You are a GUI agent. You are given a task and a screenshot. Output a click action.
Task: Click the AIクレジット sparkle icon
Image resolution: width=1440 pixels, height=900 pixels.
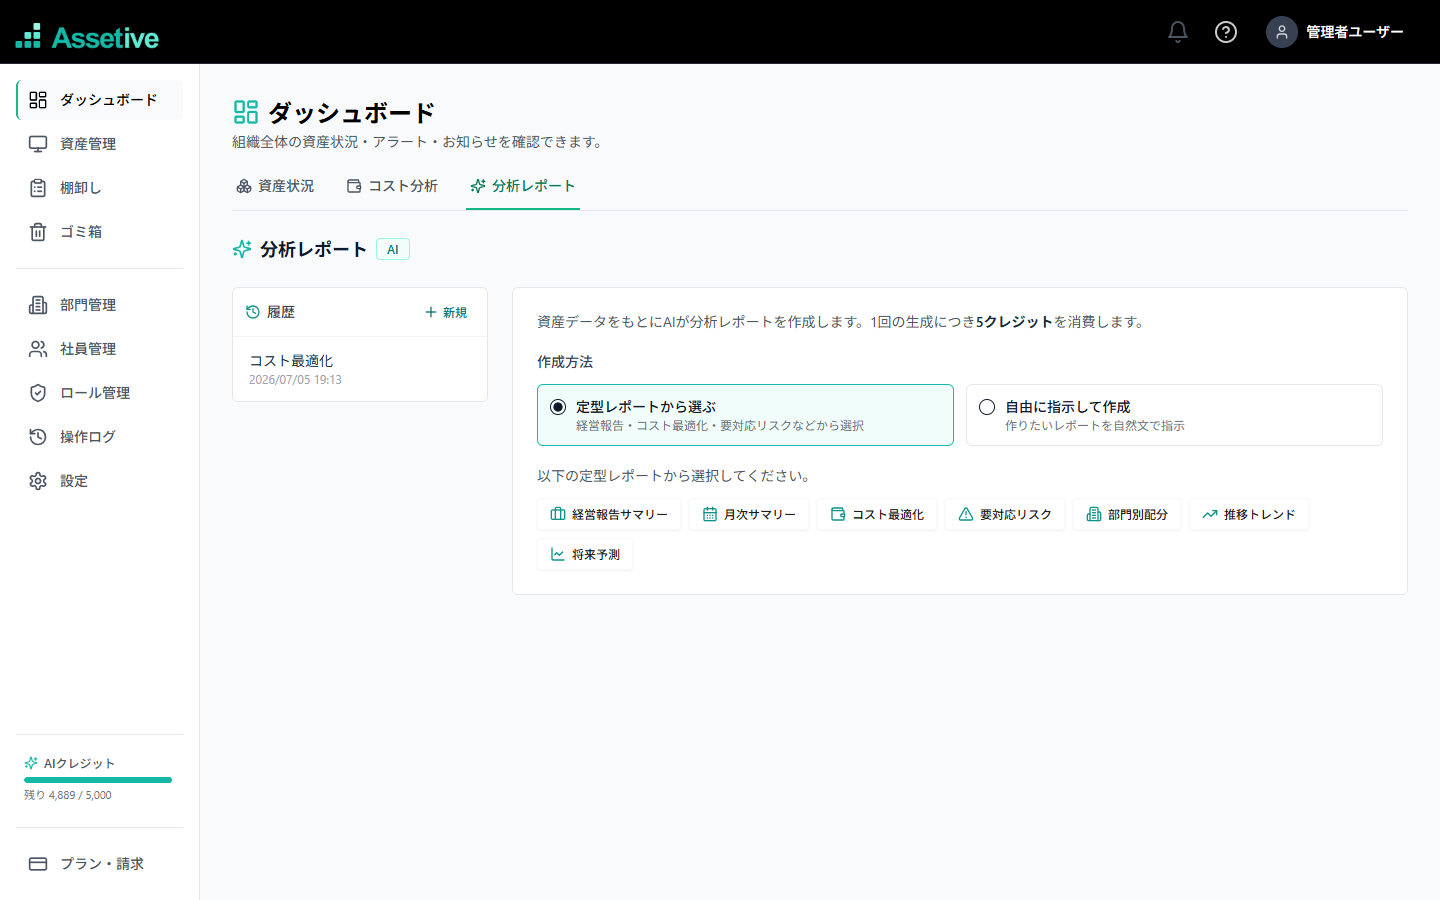[x=31, y=763]
